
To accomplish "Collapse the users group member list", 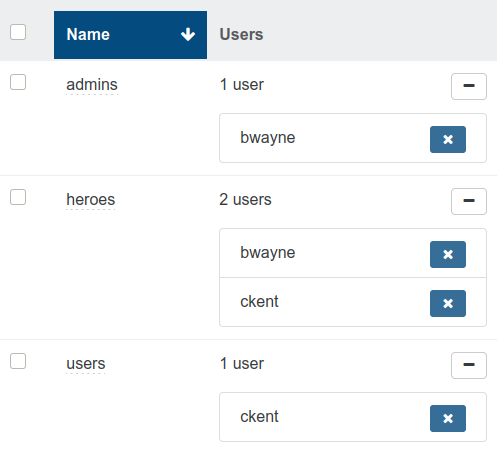I will point(469,365).
